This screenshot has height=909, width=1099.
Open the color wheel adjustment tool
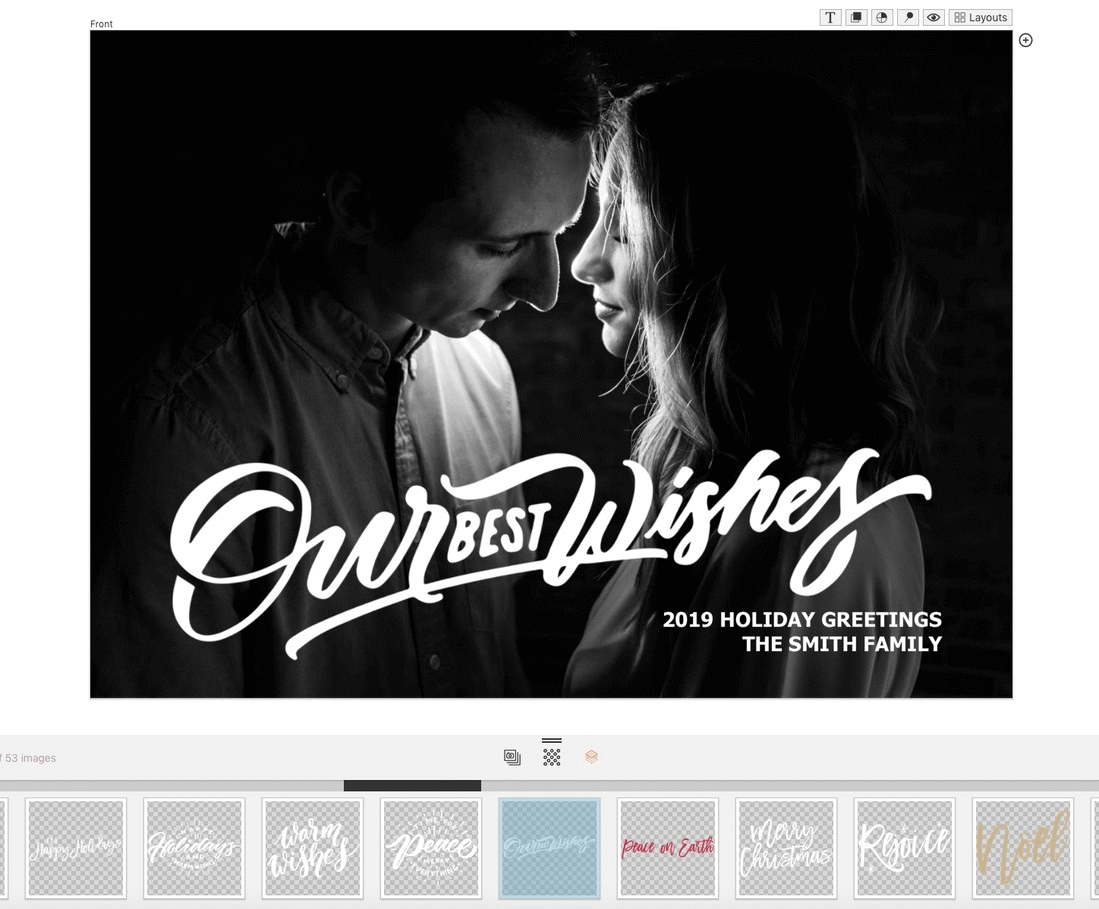[x=882, y=18]
